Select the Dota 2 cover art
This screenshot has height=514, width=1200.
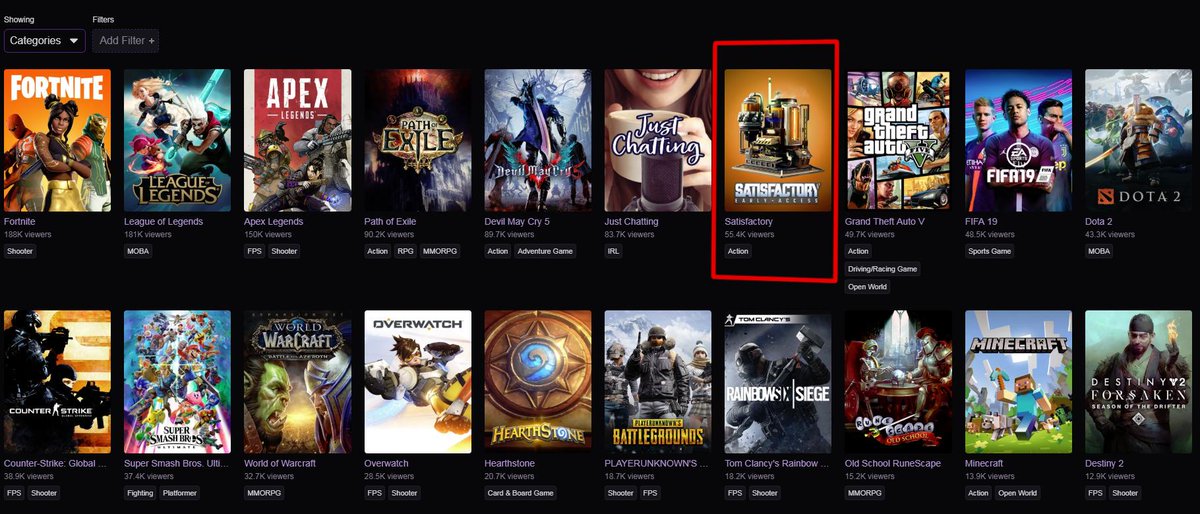click(x=1138, y=140)
